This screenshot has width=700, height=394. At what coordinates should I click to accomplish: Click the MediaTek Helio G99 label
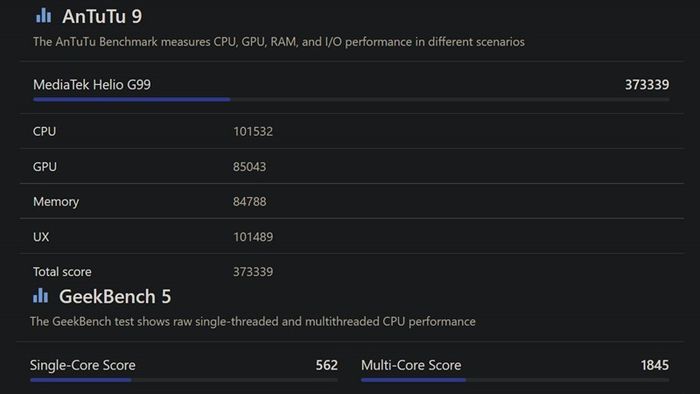pos(92,84)
